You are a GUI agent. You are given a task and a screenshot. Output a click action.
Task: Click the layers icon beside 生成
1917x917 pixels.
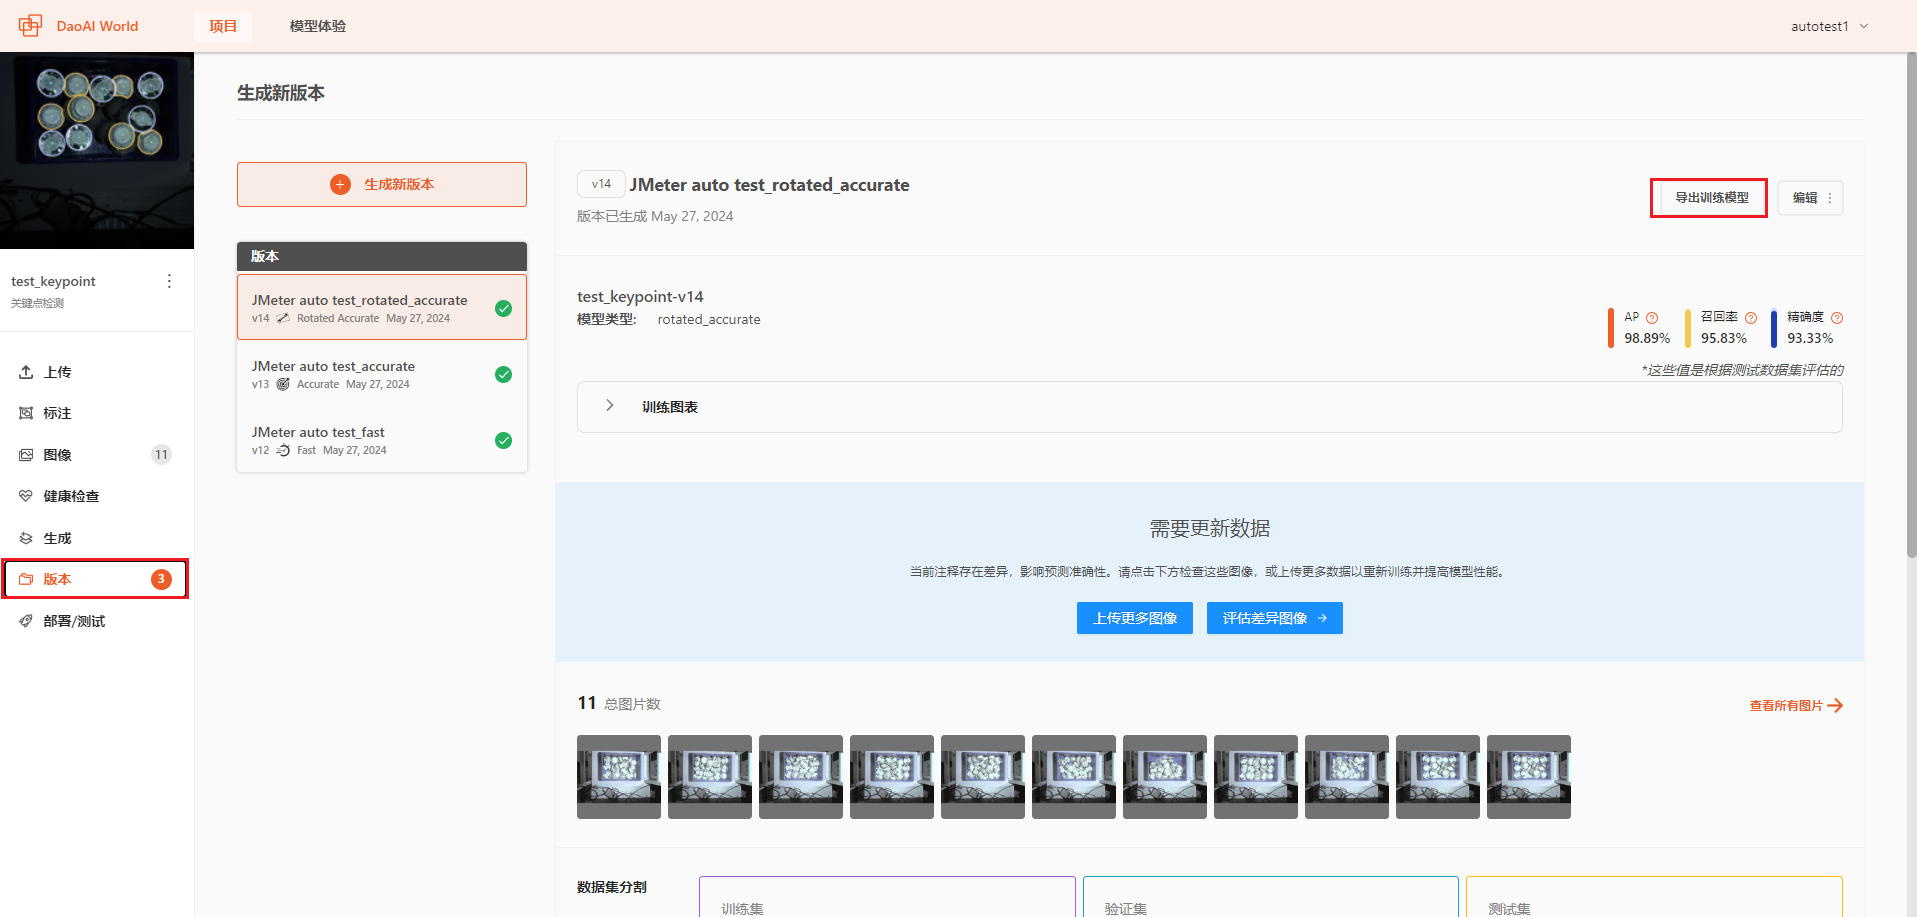[26, 538]
